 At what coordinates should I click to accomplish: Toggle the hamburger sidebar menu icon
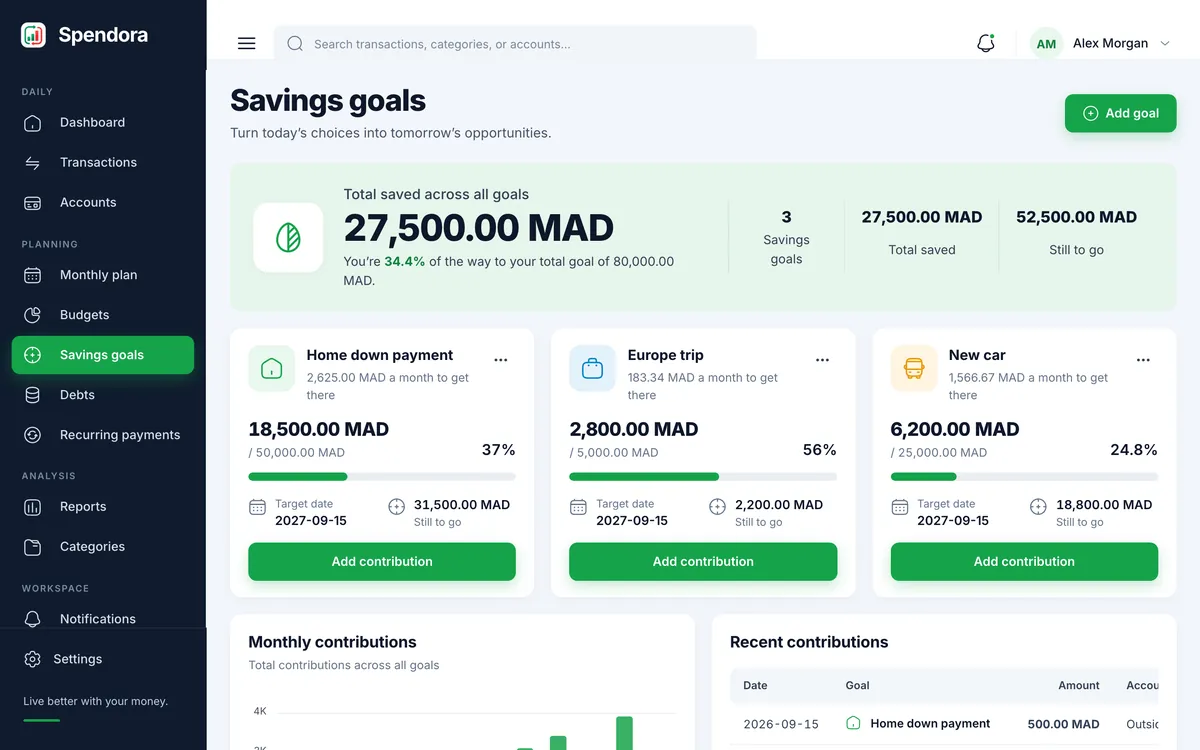pos(246,43)
